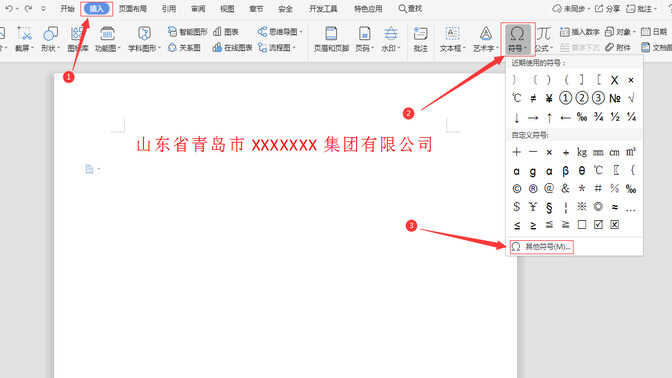Insert the → right arrow symbol
The height and width of the screenshot is (378, 672).
pos(533,117)
